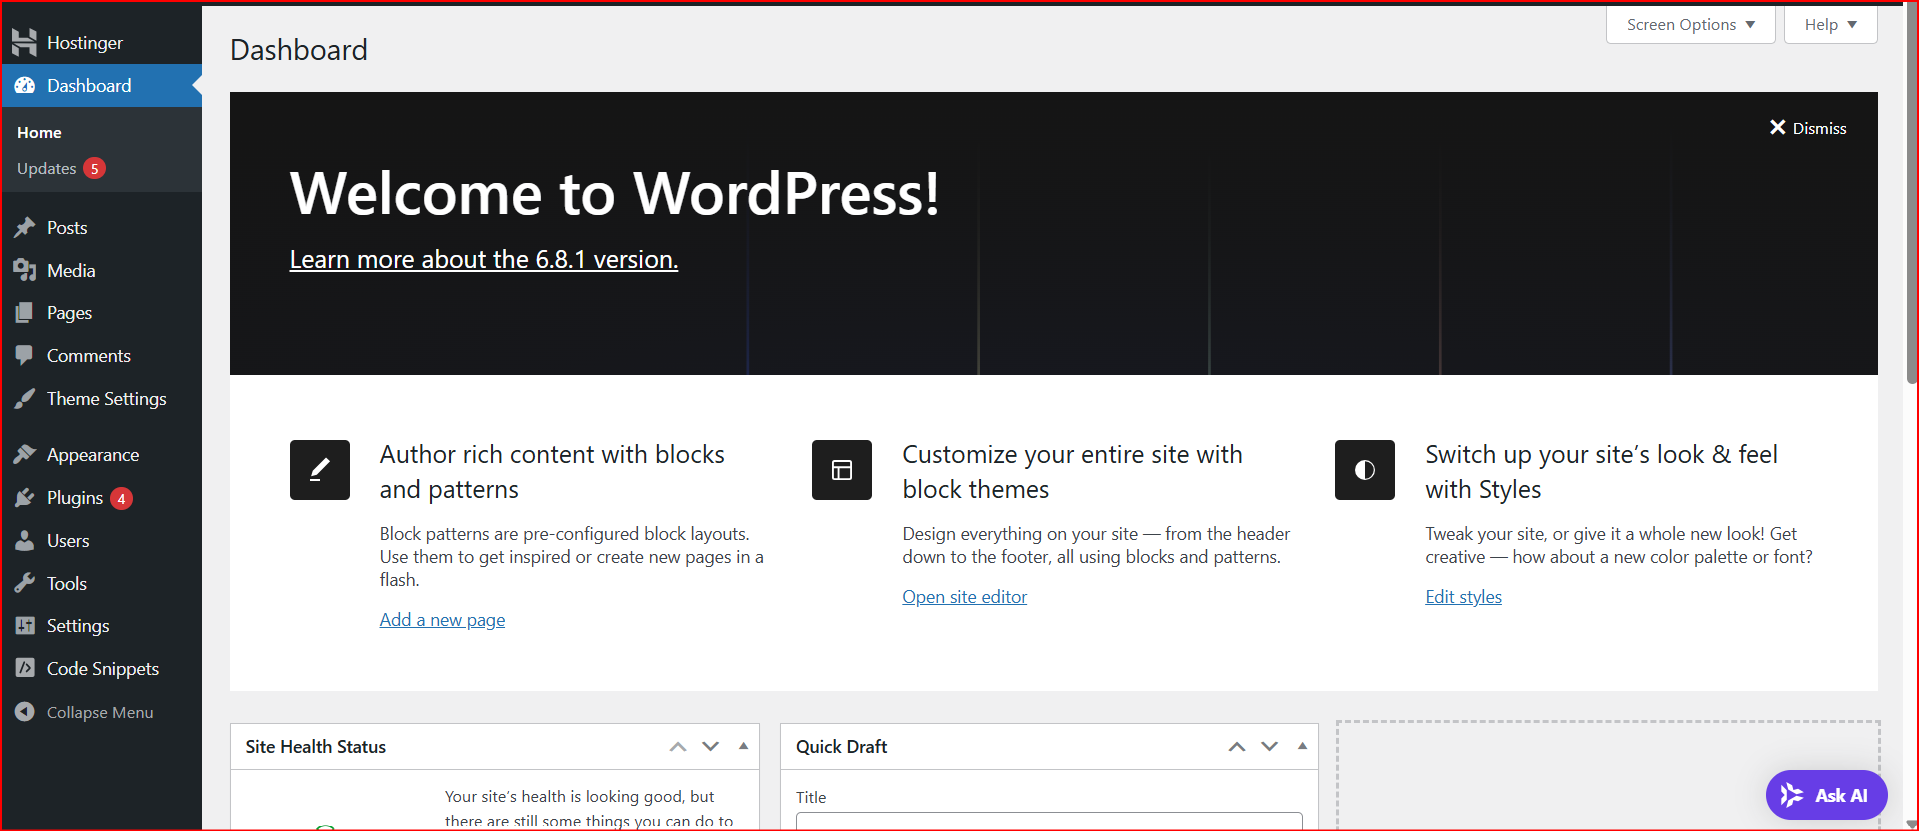Screen dimensions: 1919x831
Task: Open the Users menu
Action: point(101,541)
